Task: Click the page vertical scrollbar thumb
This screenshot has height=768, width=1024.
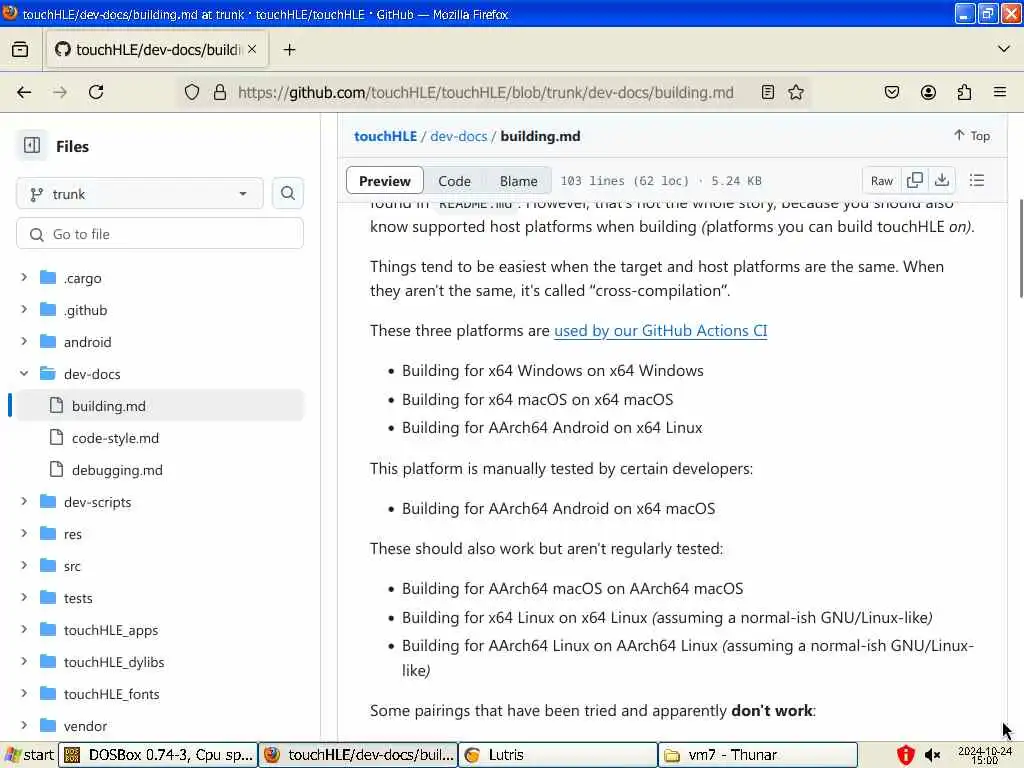Action: [1021, 248]
